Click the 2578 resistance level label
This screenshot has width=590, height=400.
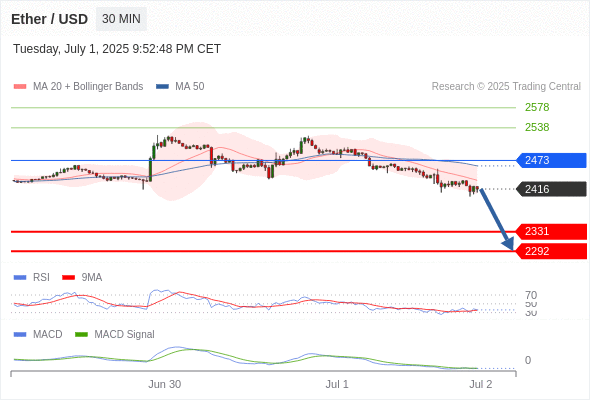pyautogui.click(x=537, y=107)
